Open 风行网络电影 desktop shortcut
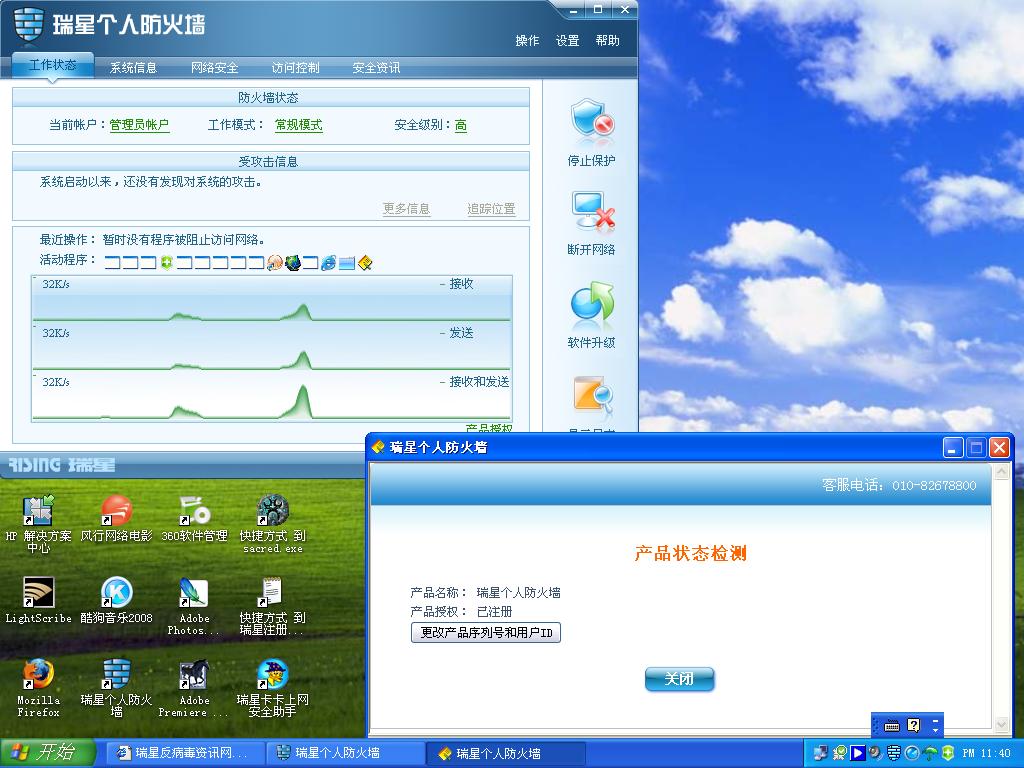The width and height of the screenshot is (1024, 768). 116,511
